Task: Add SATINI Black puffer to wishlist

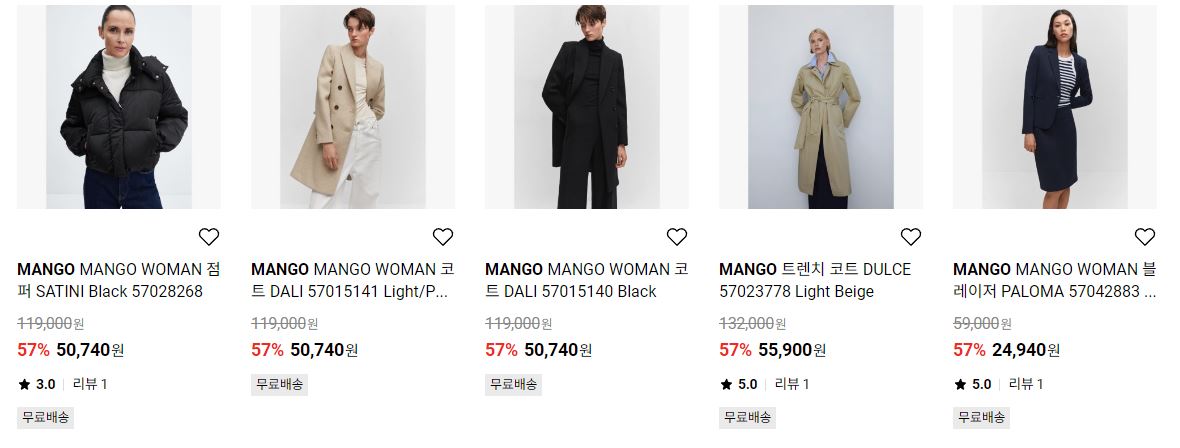Action: point(208,236)
